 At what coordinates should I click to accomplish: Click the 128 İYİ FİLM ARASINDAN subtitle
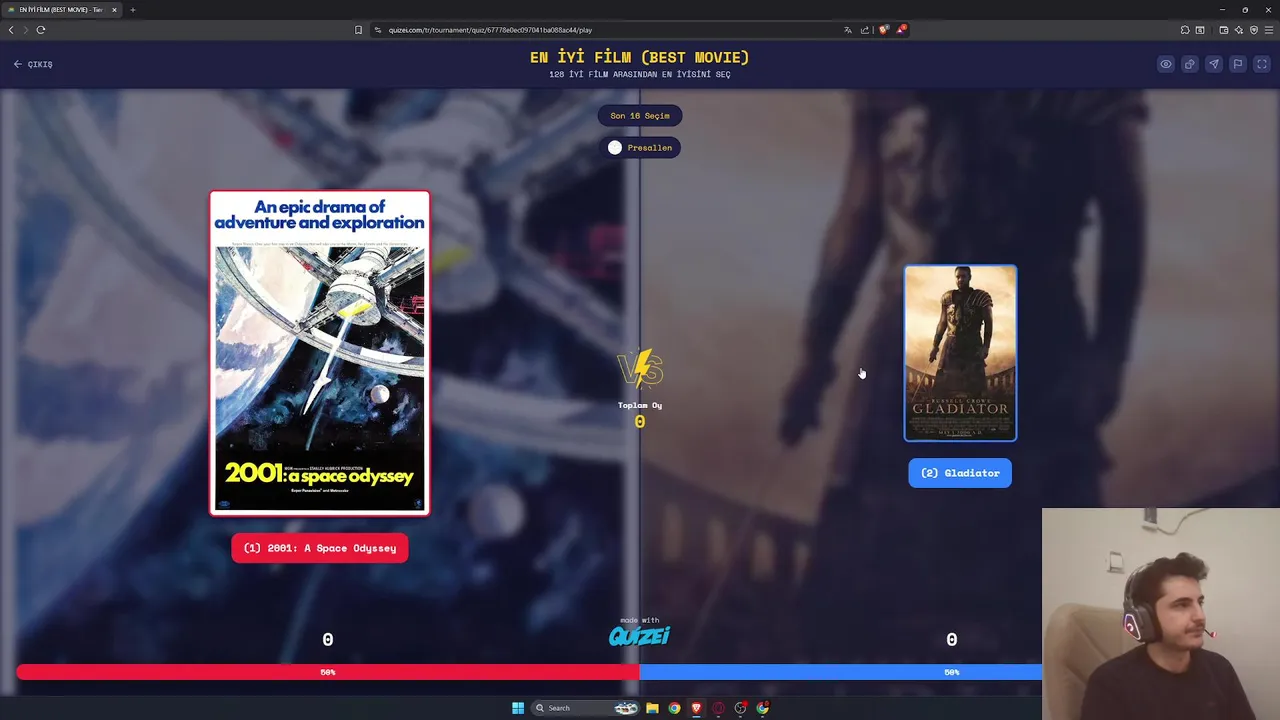[640, 75]
